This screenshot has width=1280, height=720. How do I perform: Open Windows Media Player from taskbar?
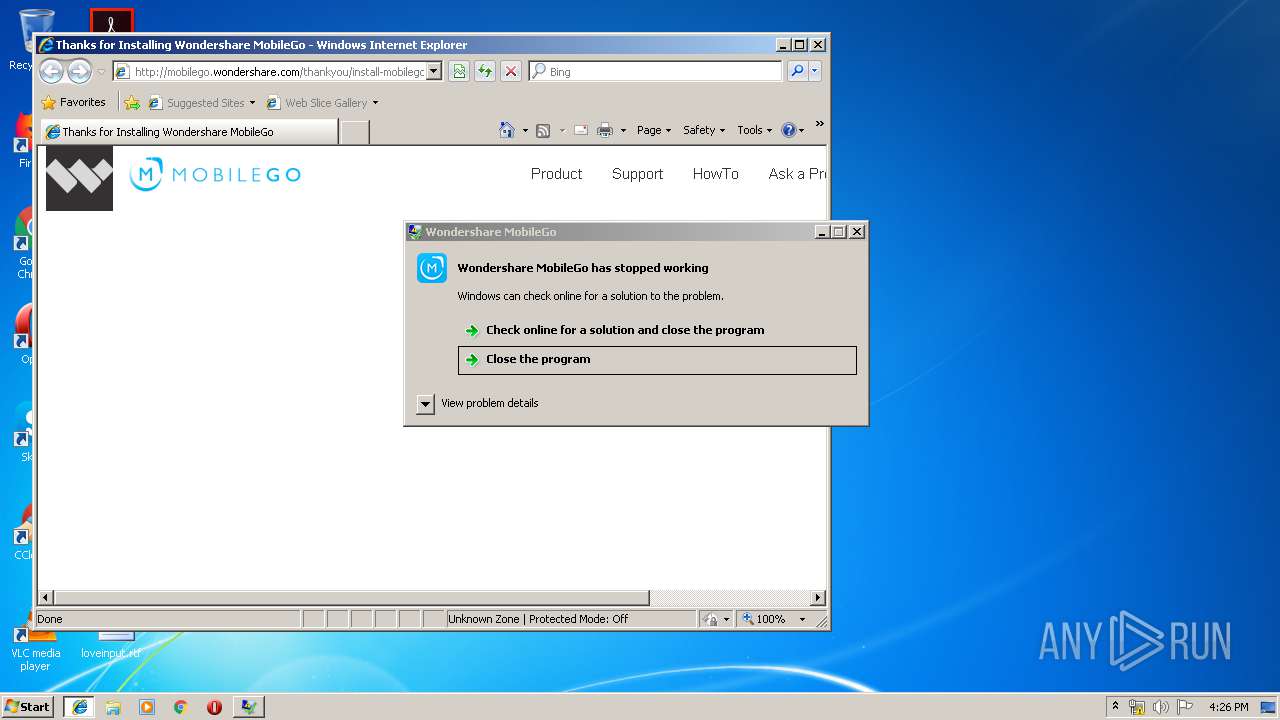coord(147,707)
